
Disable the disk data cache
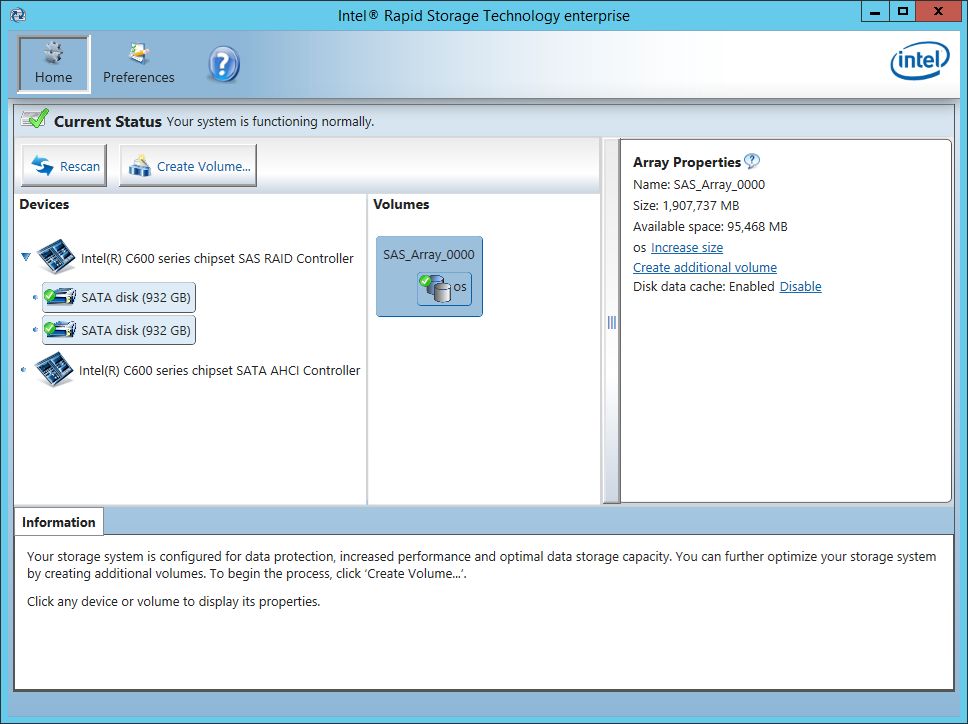tap(800, 286)
